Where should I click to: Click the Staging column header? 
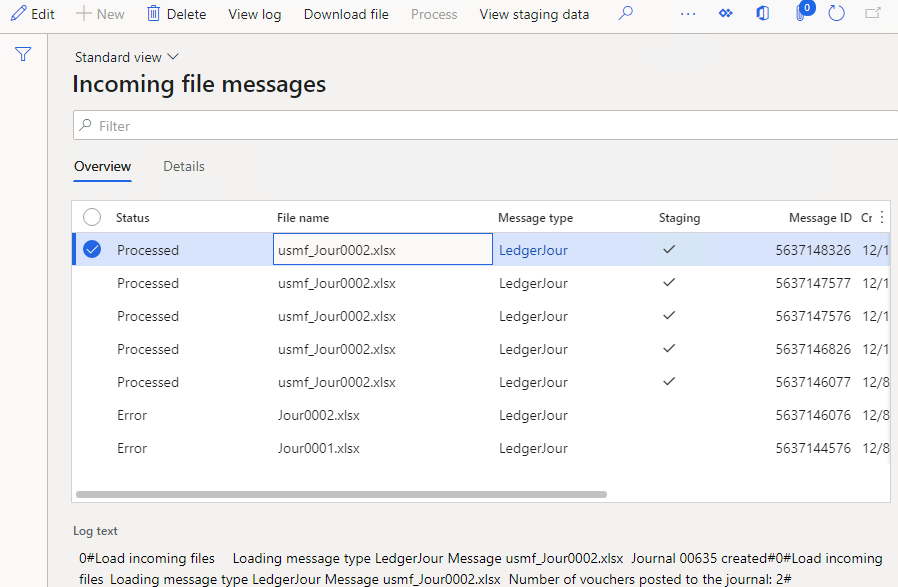click(679, 218)
